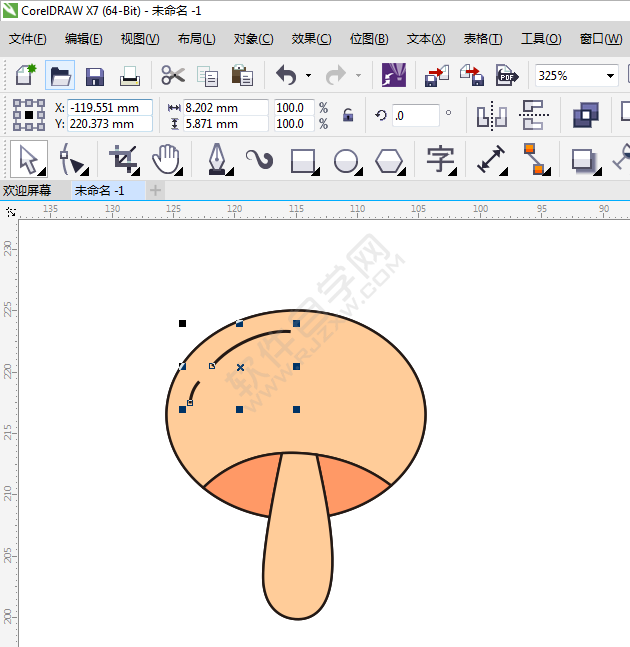The height and width of the screenshot is (647, 630).
Task: Click the Open file icon
Action: click(60, 75)
